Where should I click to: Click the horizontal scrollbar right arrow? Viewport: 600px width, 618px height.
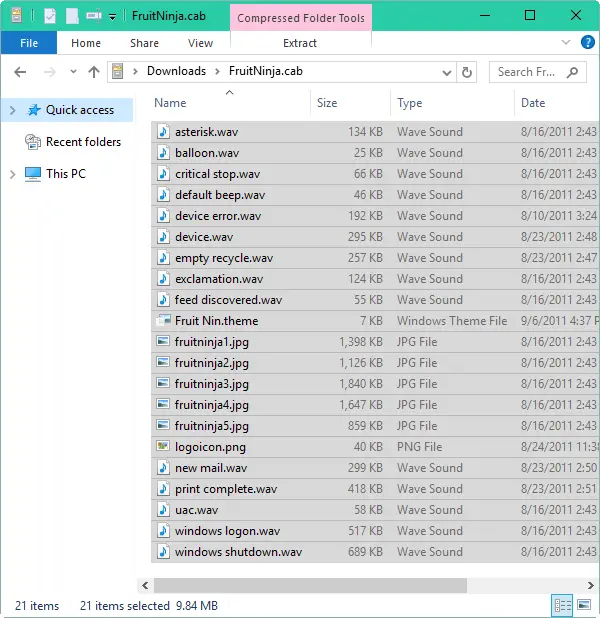591,586
